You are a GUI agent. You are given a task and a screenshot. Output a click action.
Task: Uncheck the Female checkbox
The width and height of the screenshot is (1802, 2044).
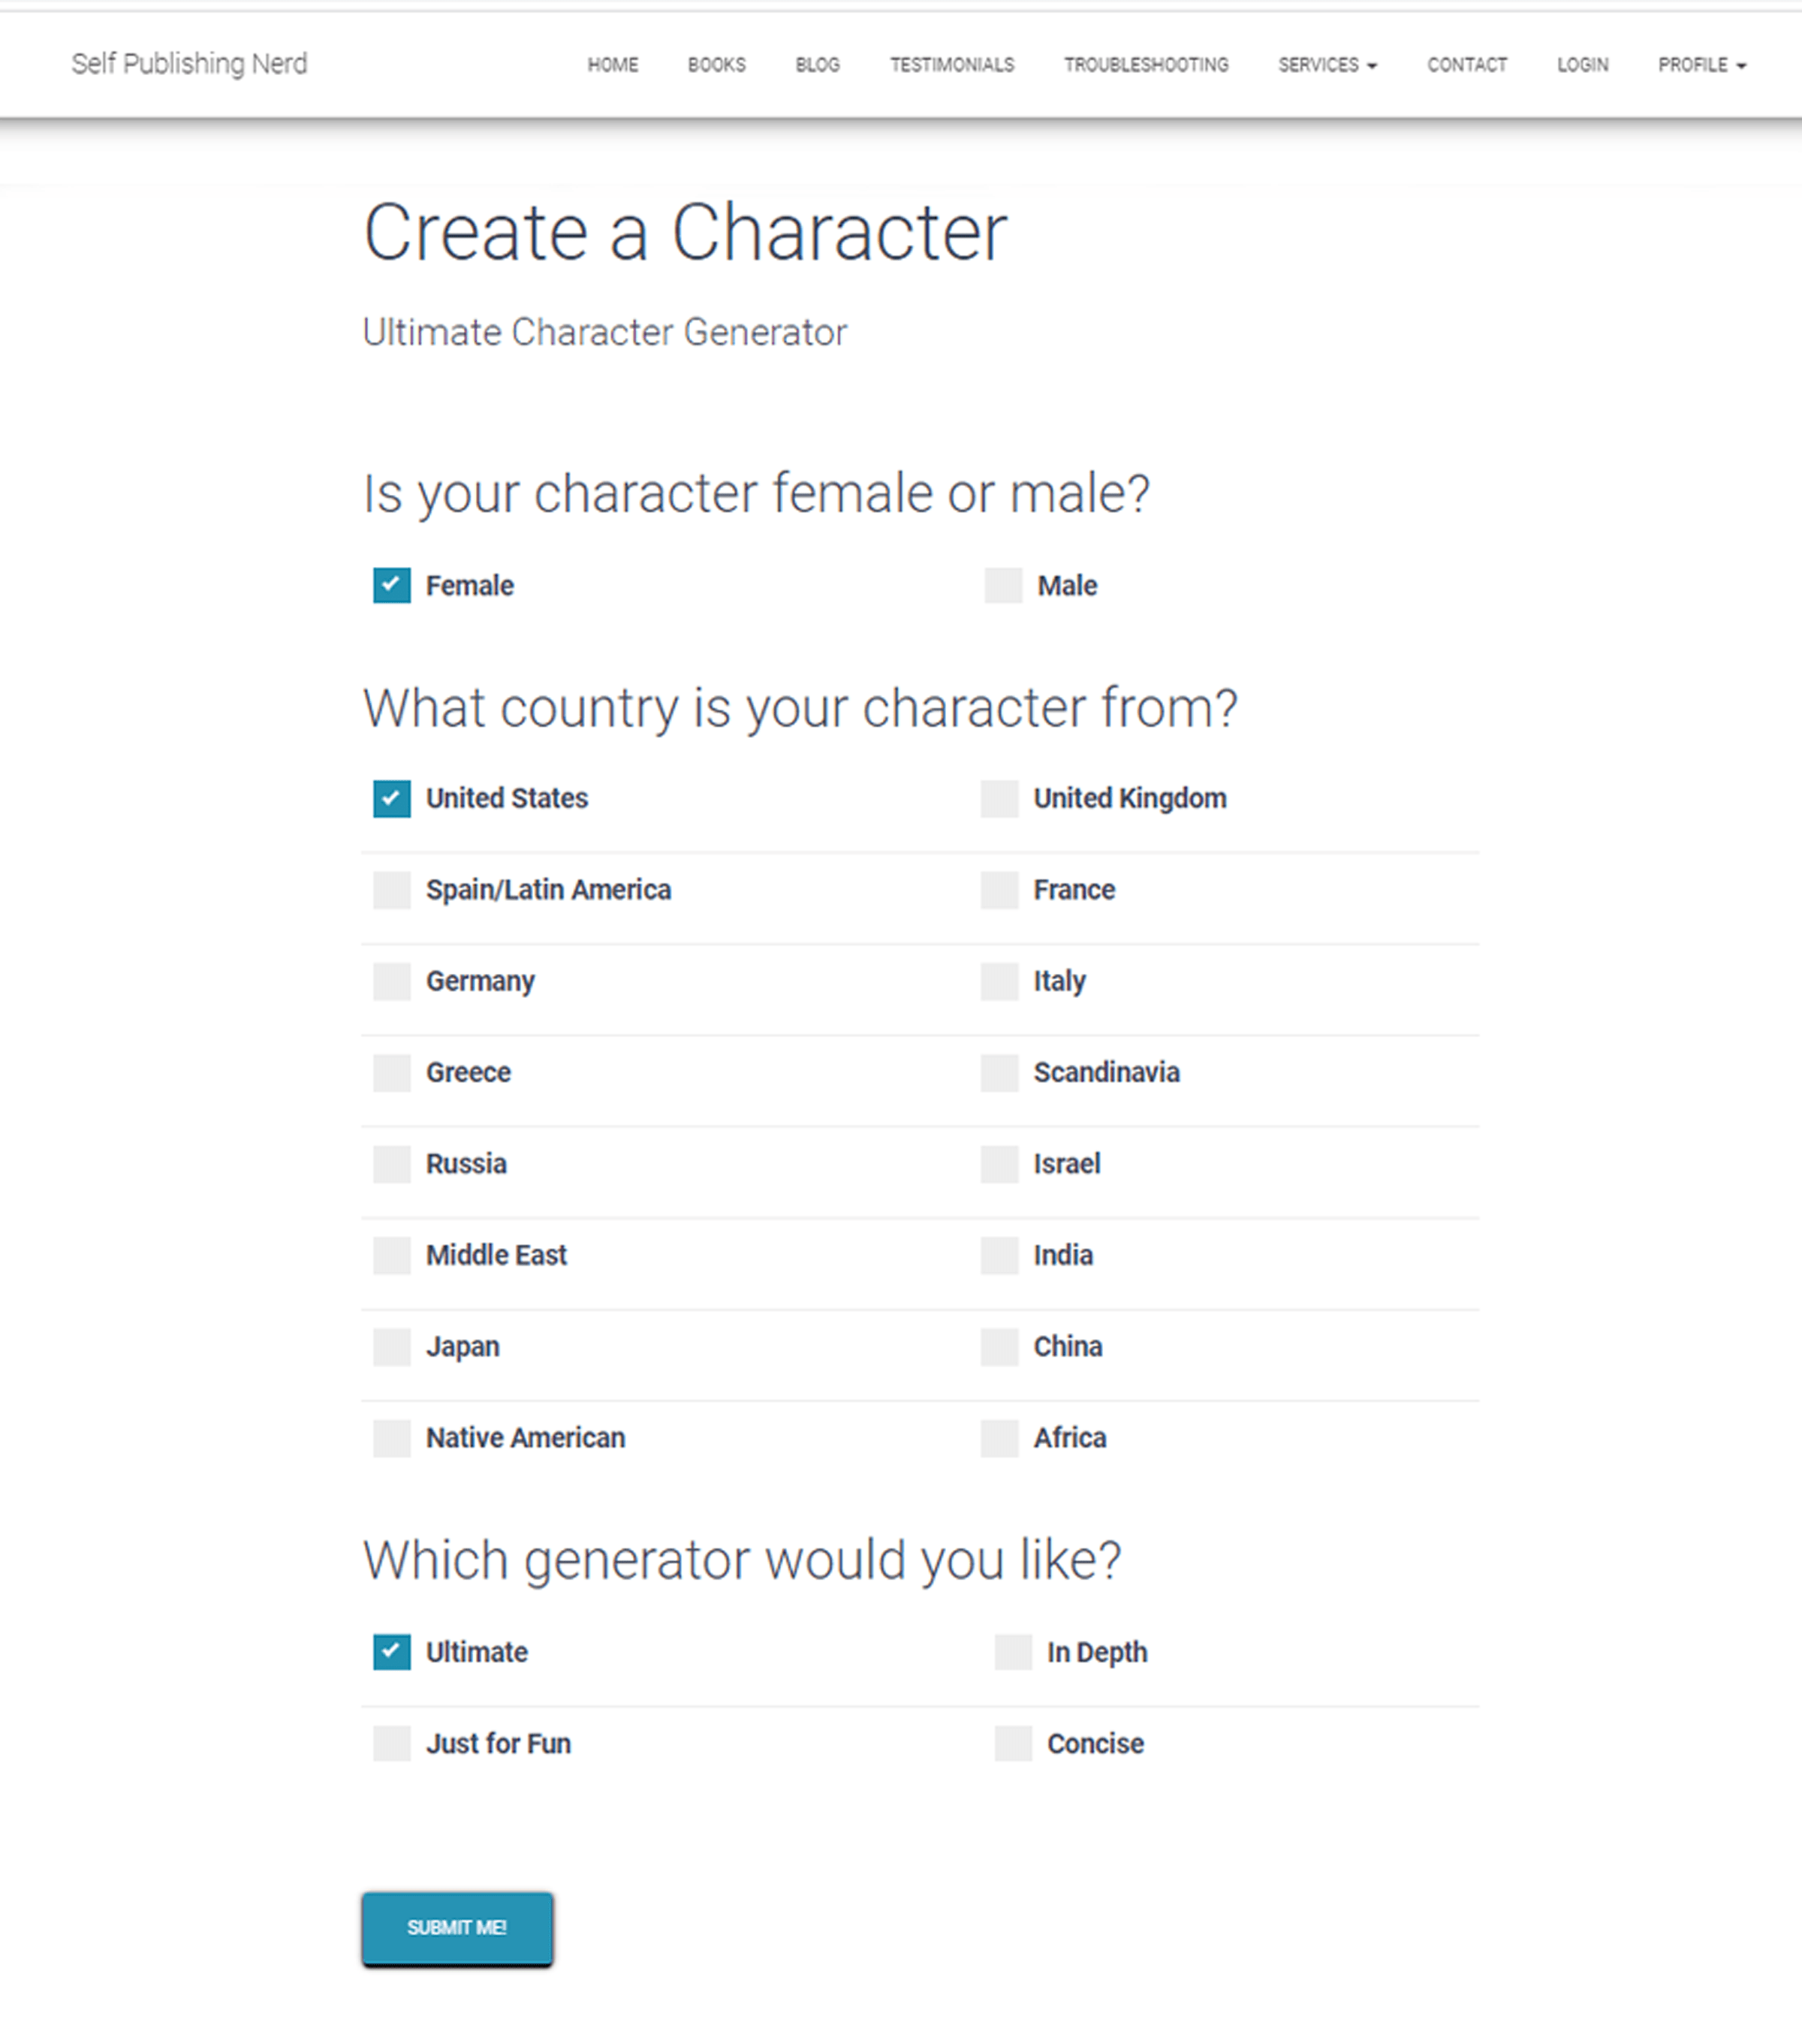click(x=391, y=585)
